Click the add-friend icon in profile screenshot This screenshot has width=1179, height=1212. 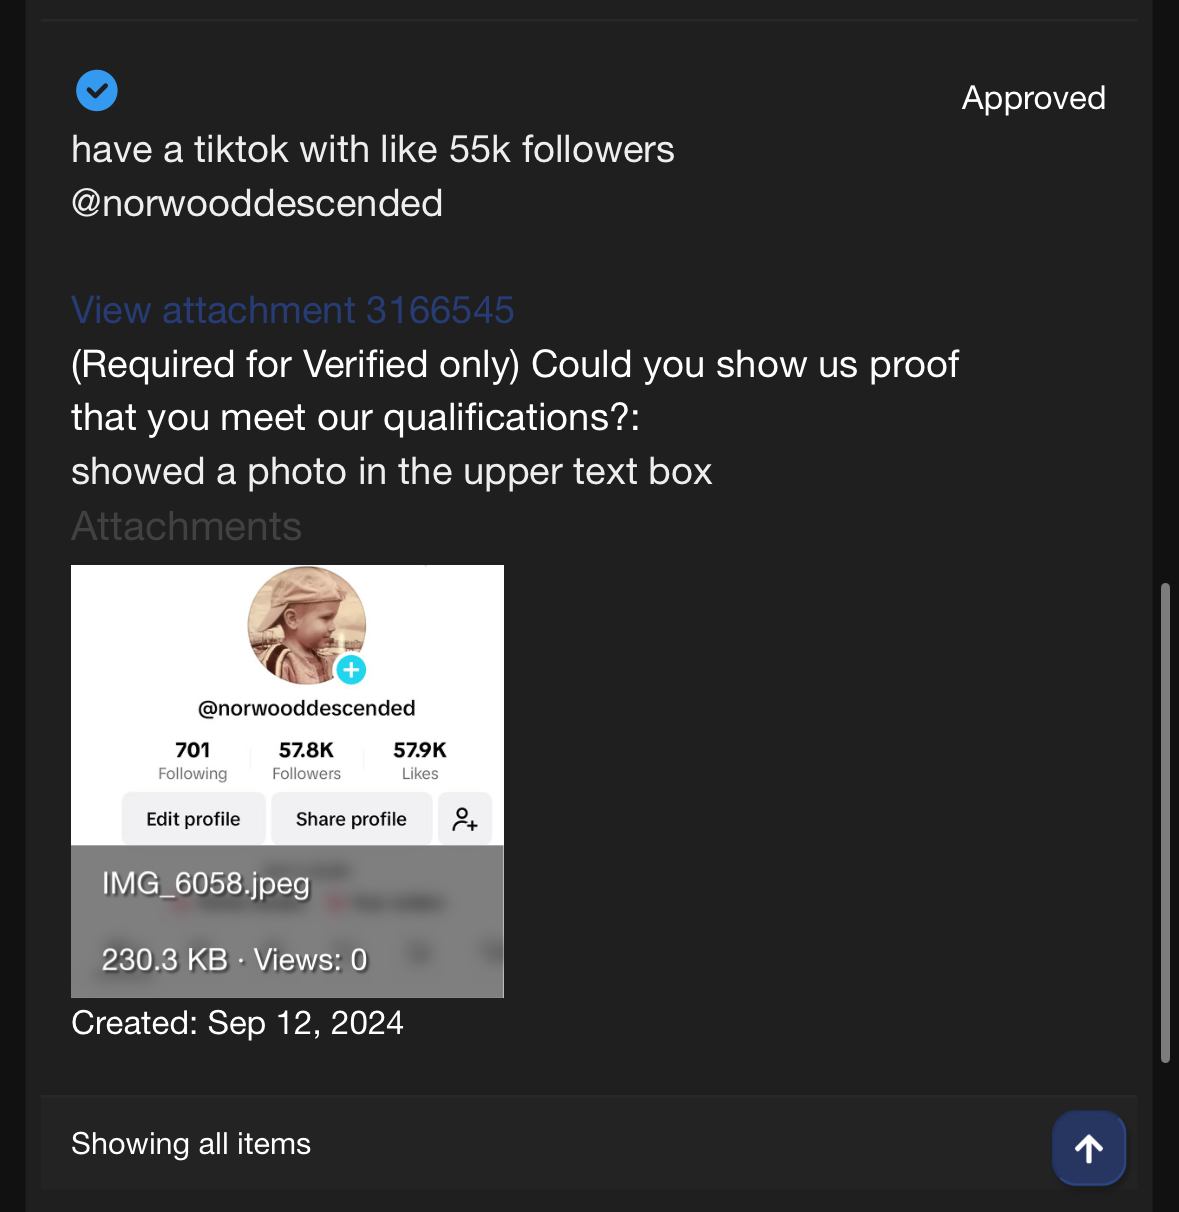pyautogui.click(x=465, y=819)
